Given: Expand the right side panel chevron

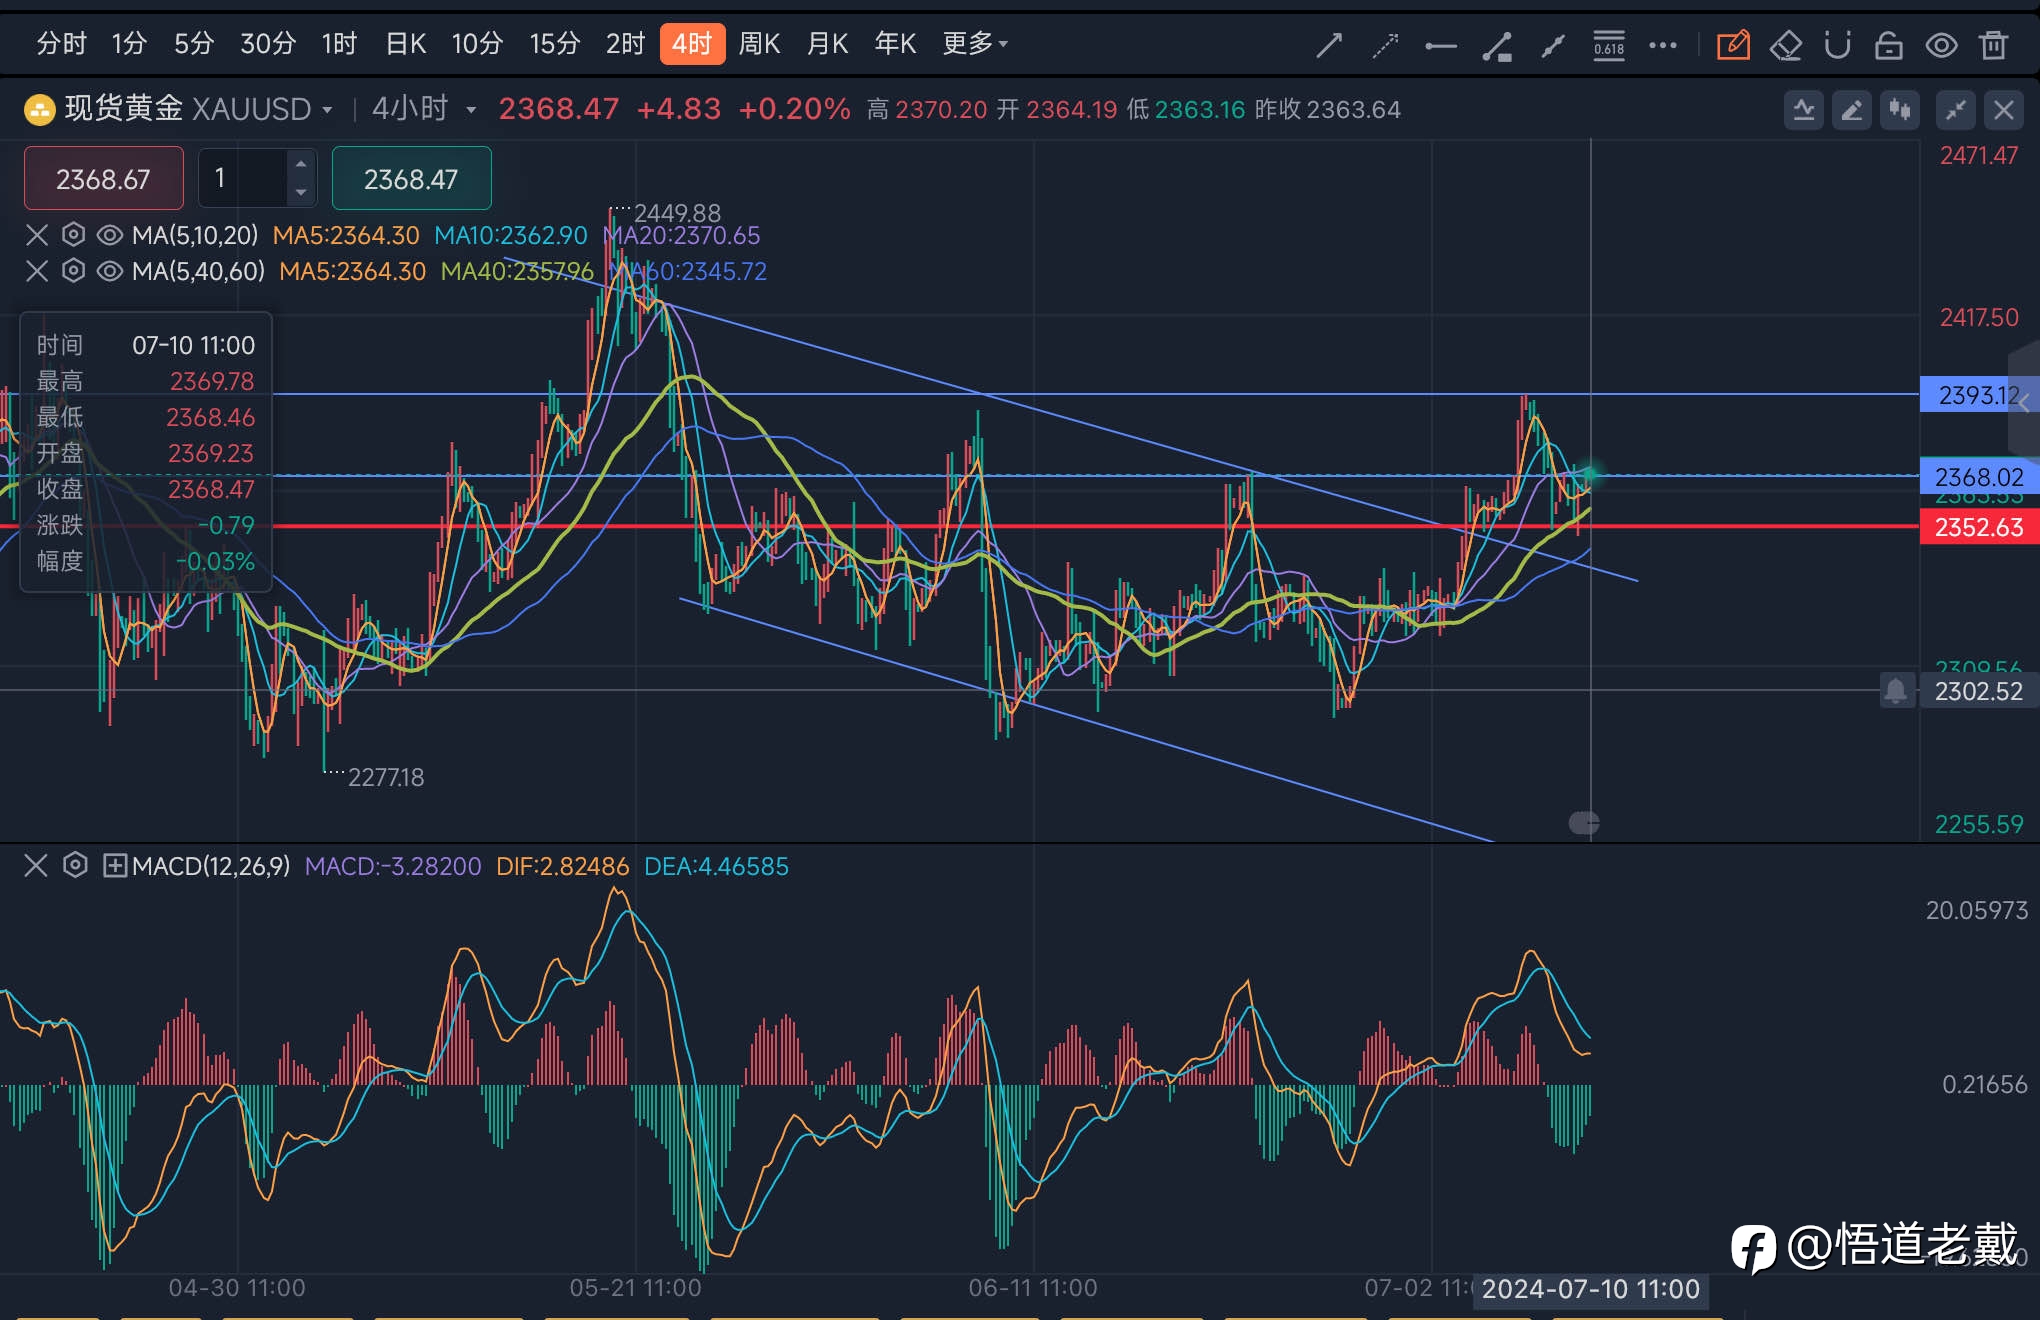Looking at the screenshot, I should click(x=2024, y=402).
